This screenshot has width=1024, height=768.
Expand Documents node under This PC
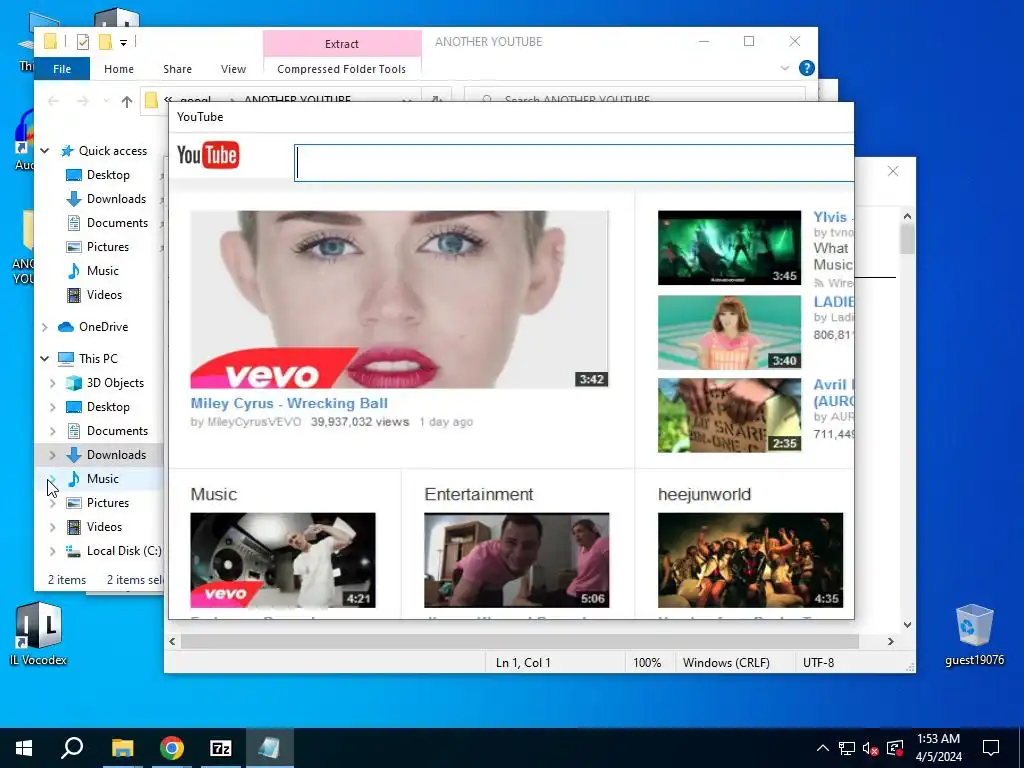click(x=53, y=431)
